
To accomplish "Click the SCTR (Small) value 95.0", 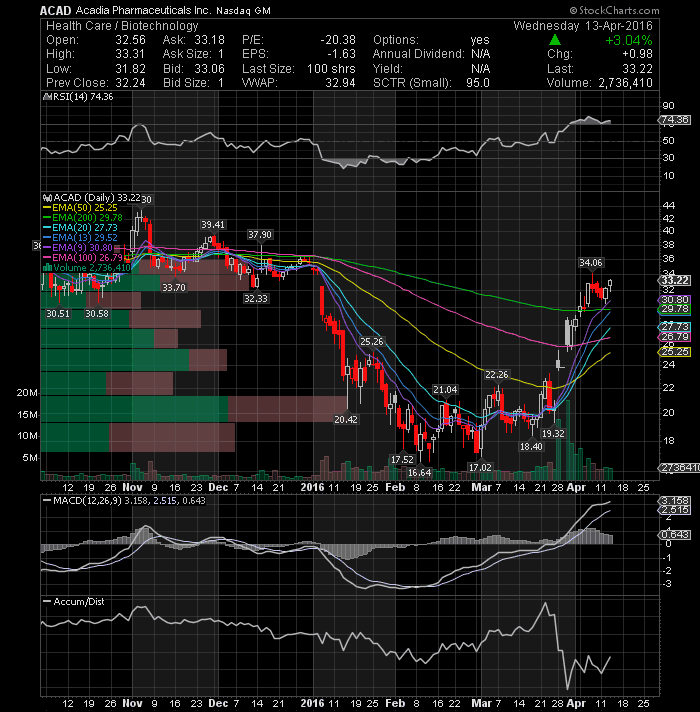I will tap(478, 83).
